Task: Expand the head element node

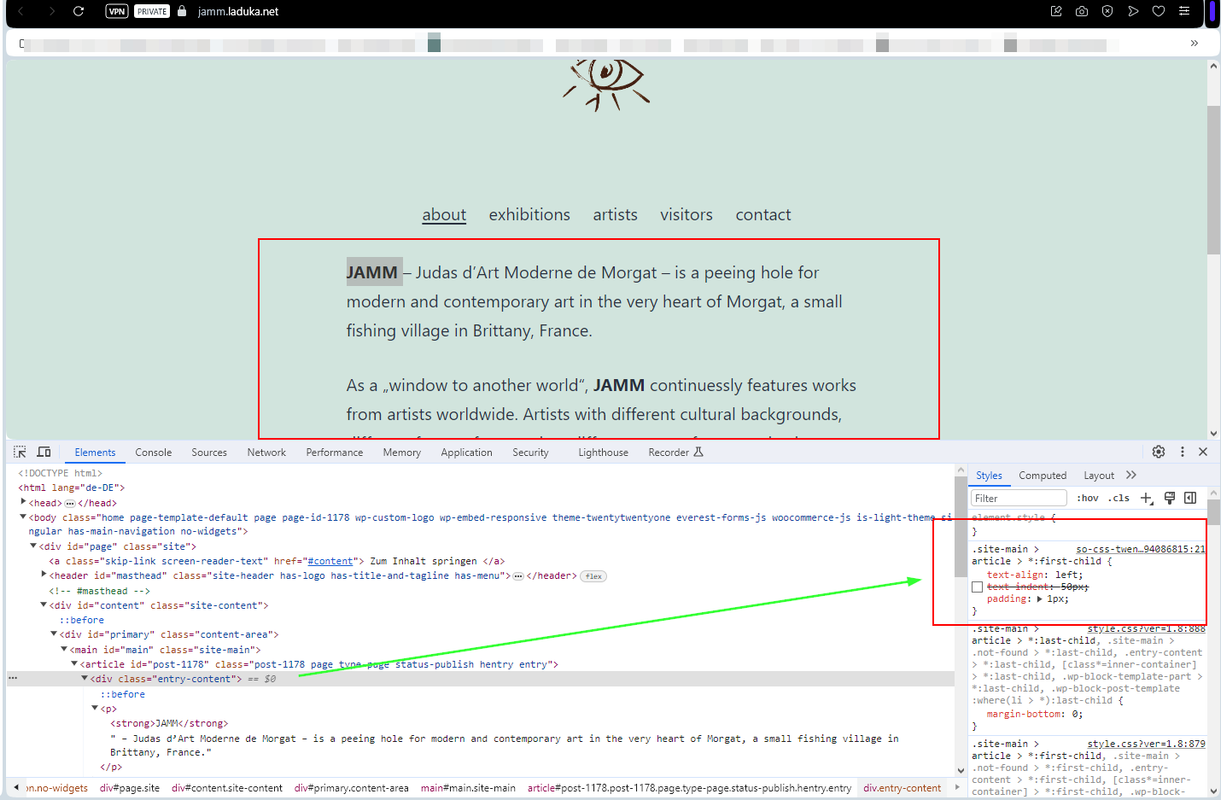Action: (23, 502)
